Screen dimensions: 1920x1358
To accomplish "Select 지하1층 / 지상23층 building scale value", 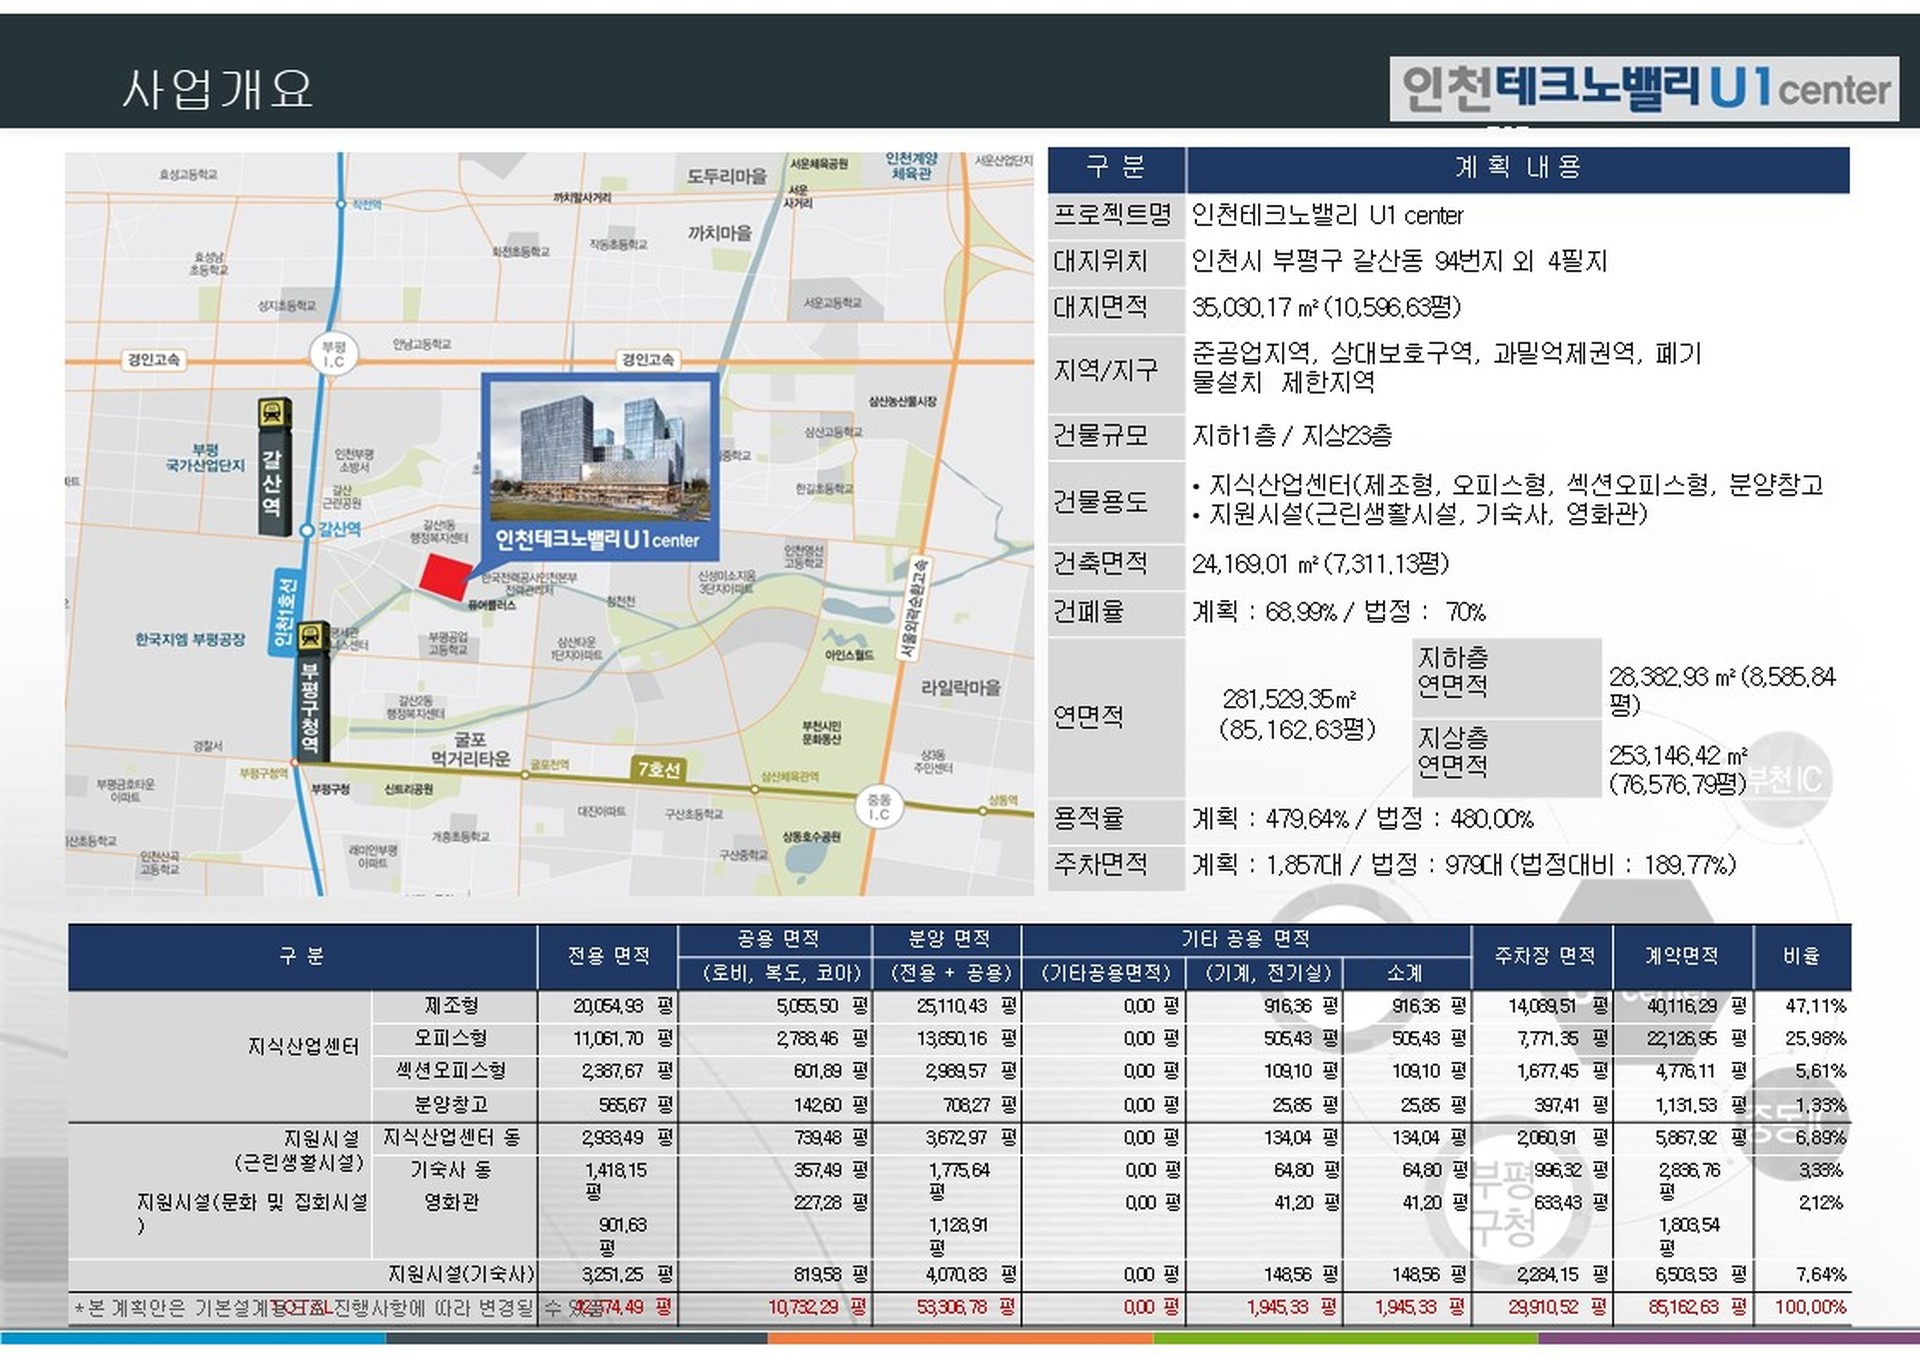I will coord(1291,435).
